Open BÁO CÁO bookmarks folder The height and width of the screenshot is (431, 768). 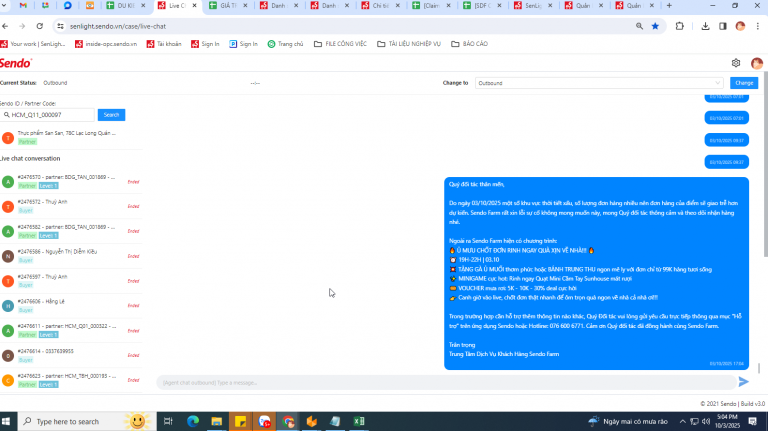[469, 44]
